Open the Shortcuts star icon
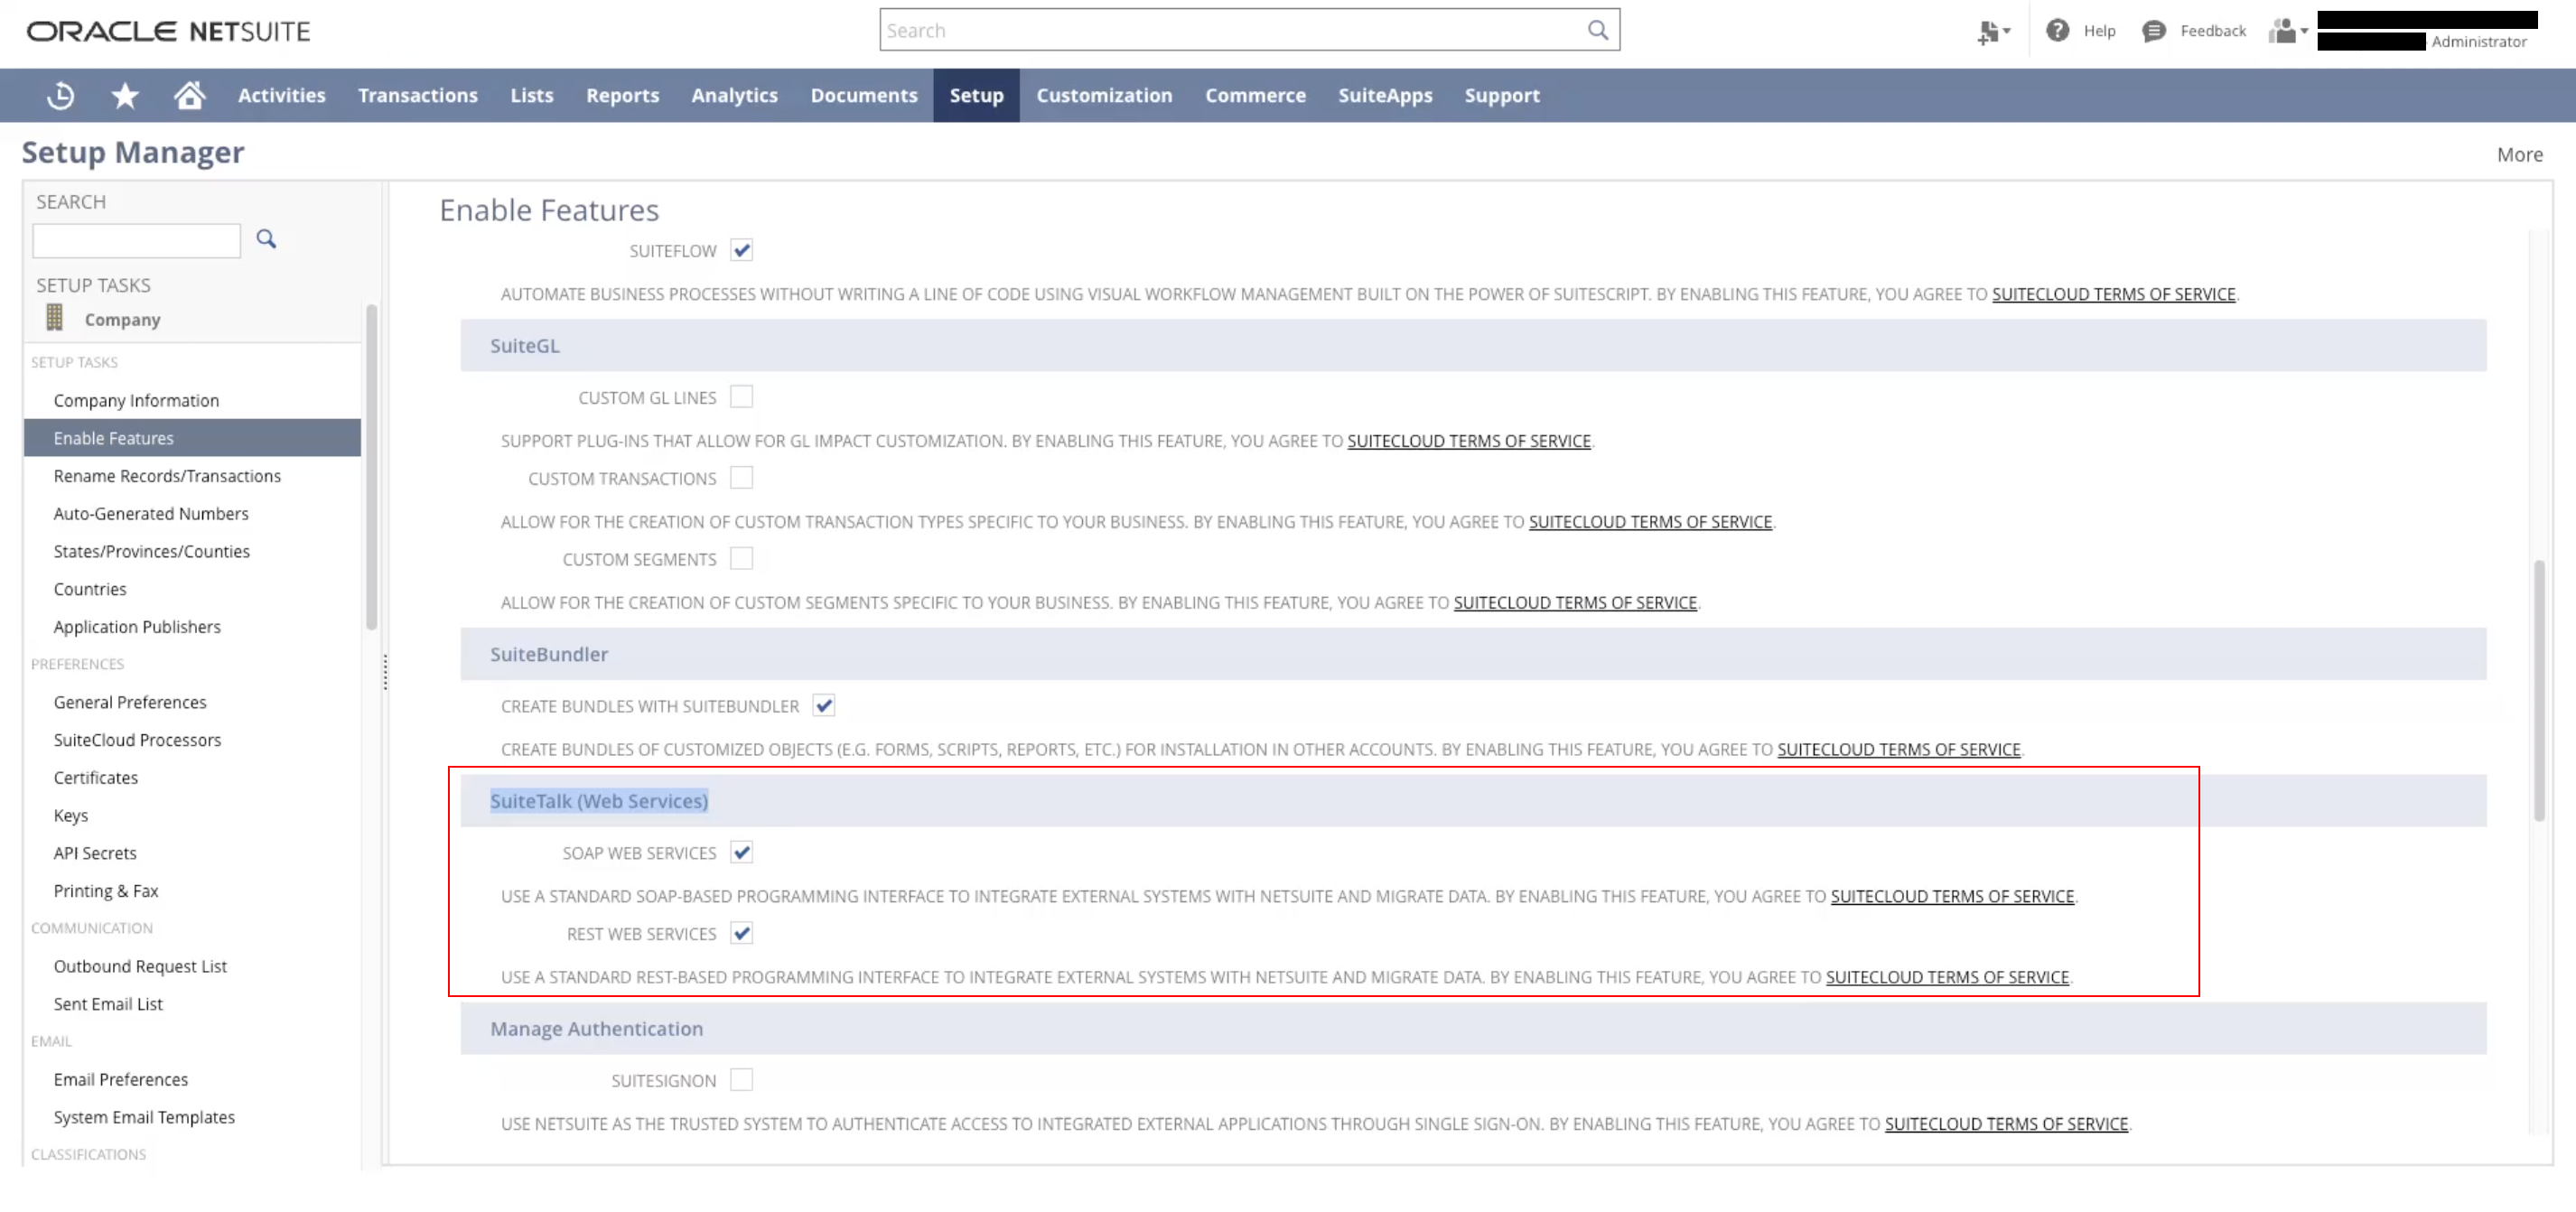Image resolution: width=2576 pixels, height=1212 pixels. pos(125,95)
